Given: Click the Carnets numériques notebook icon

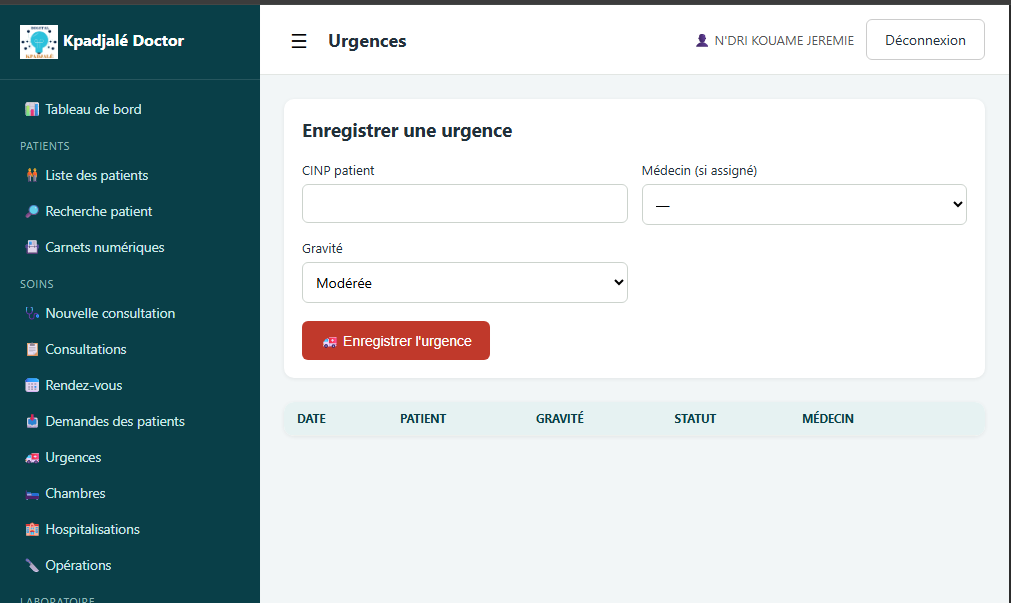Looking at the screenshot, I should coord(32,247).
